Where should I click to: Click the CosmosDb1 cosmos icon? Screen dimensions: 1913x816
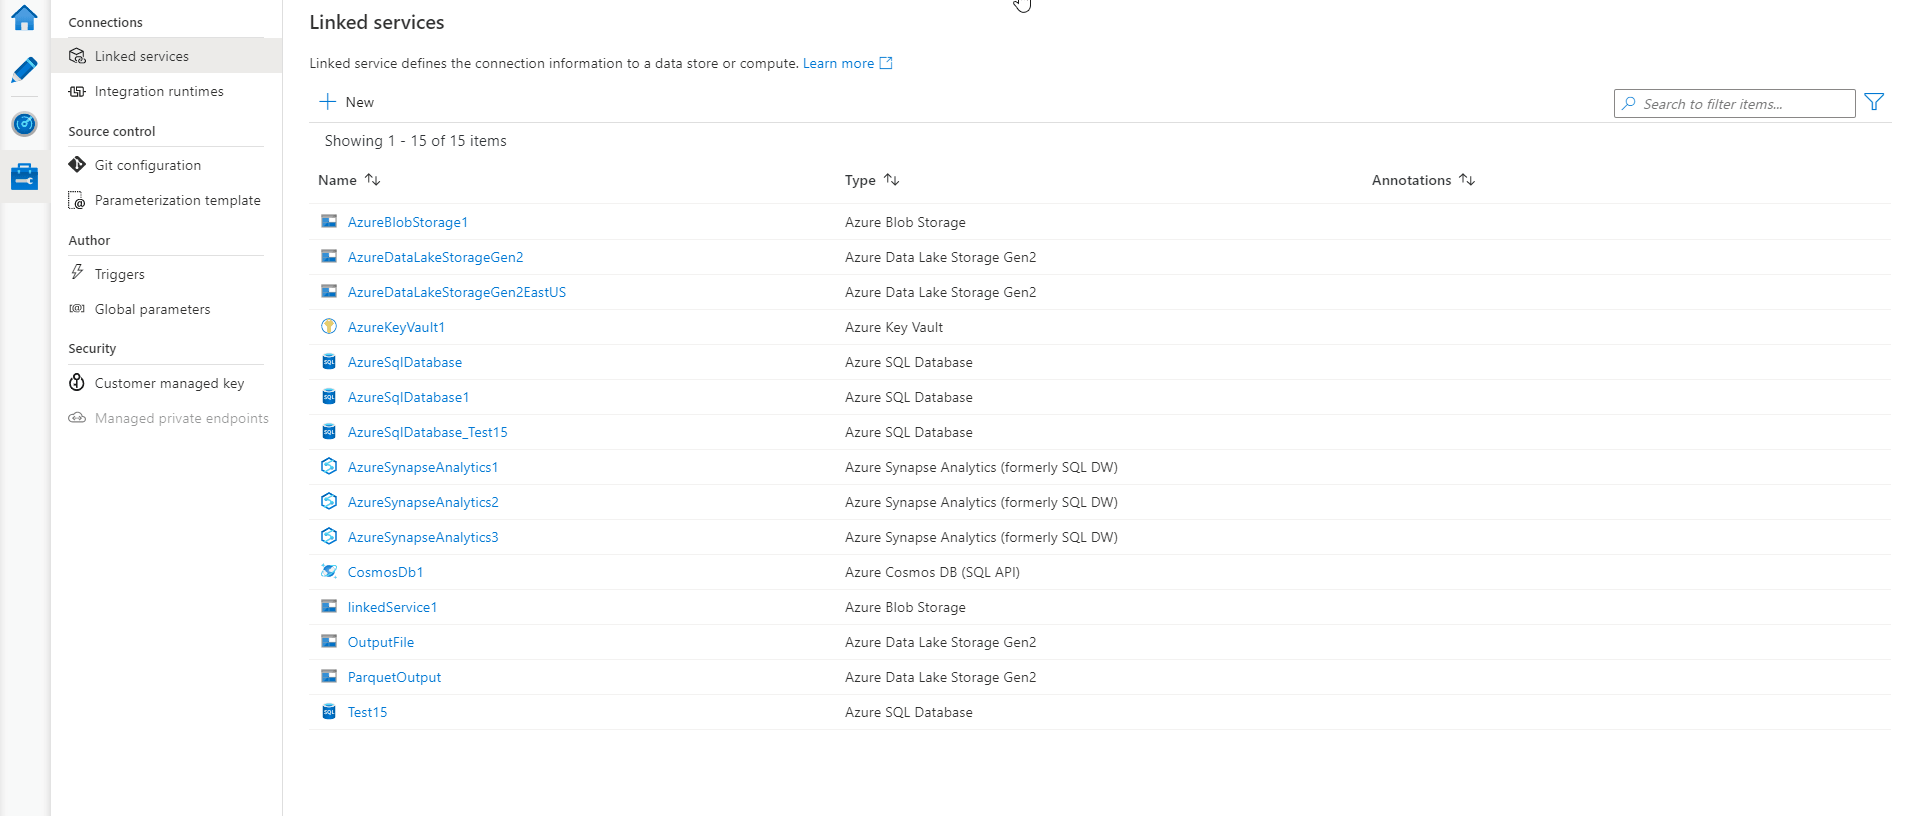[329, 571]
